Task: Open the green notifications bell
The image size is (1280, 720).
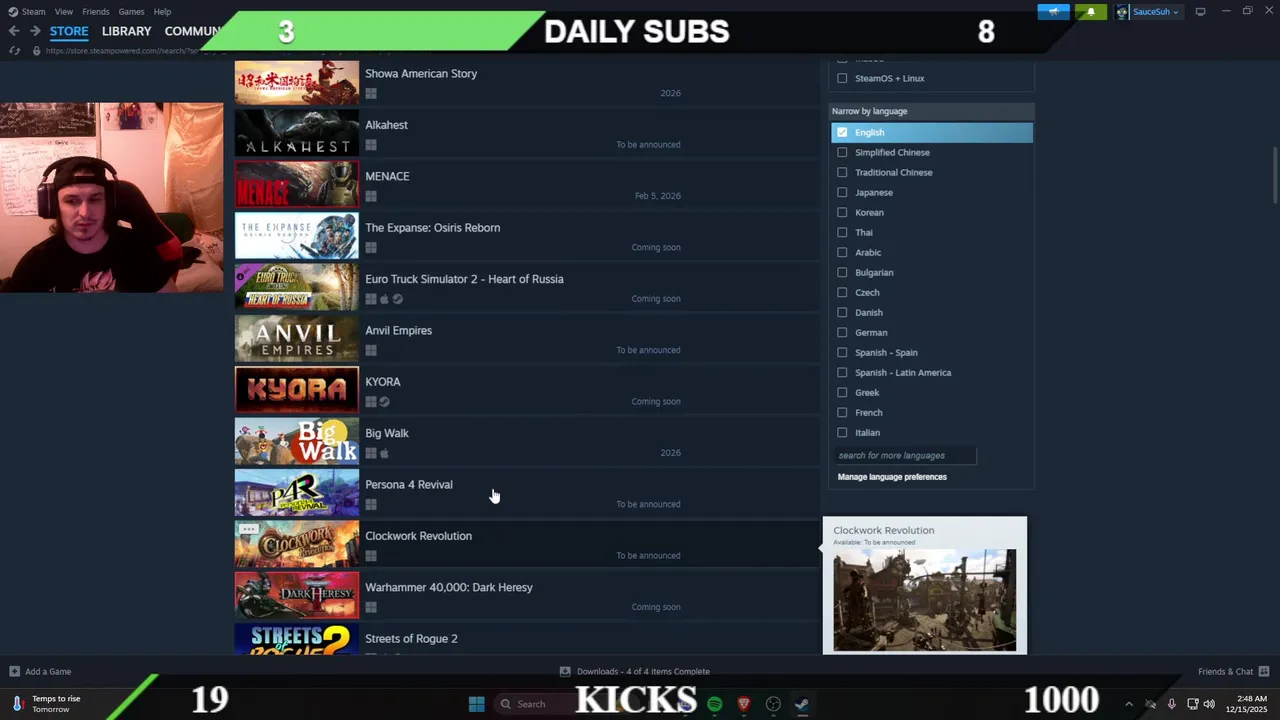Action: pyautogui.click(x=1090, y=12)
